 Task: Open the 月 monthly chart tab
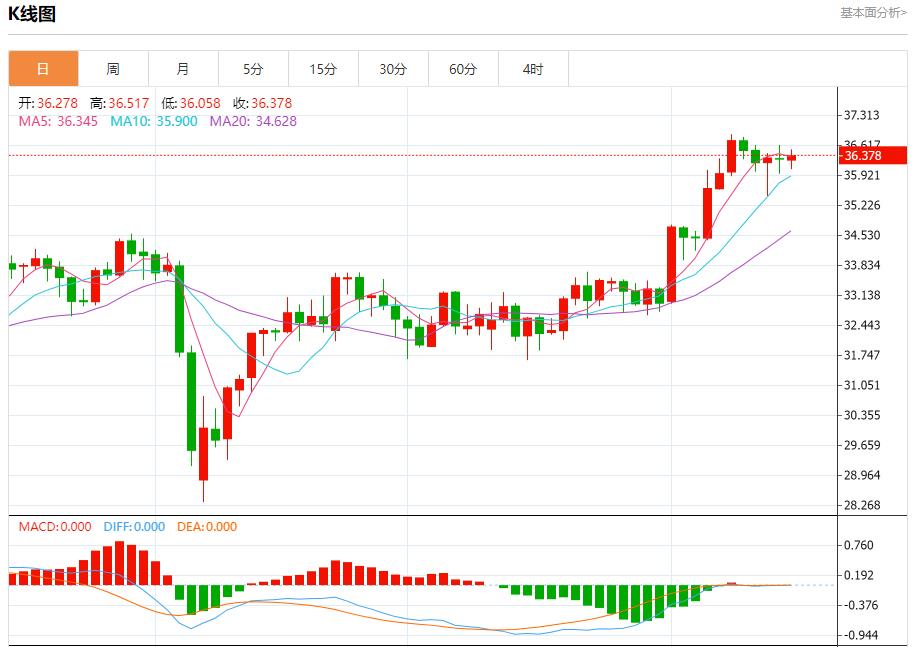point(183,69)
